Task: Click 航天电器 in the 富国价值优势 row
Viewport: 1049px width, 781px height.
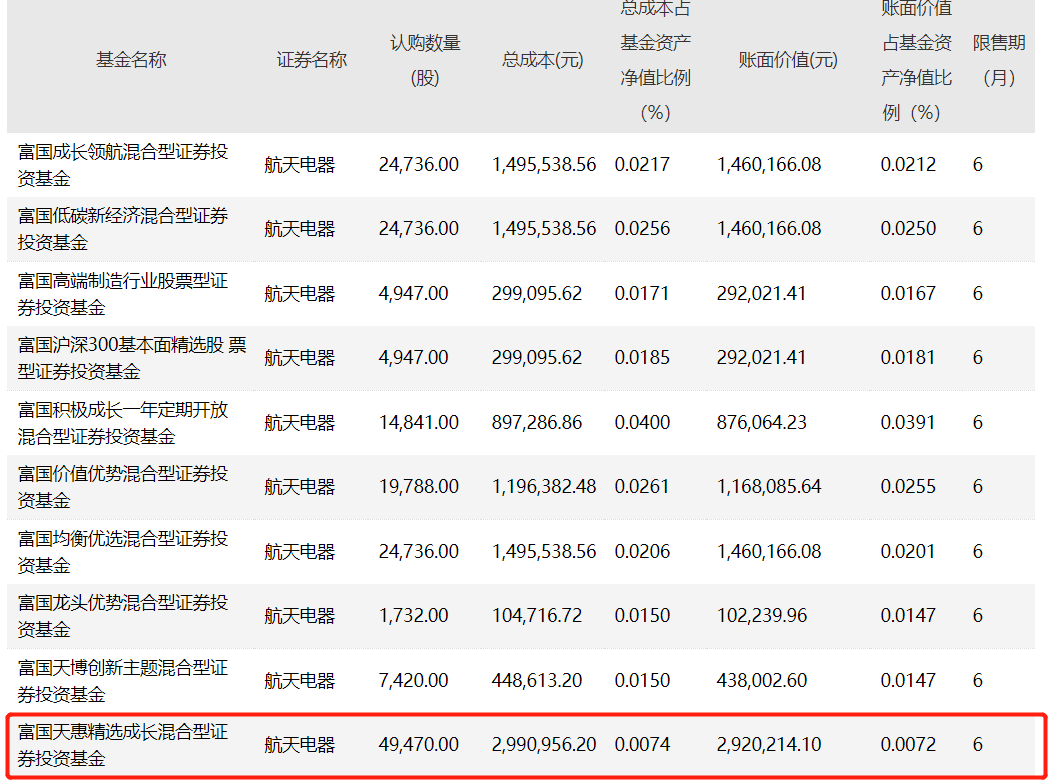Action: [x=300, y=487]
